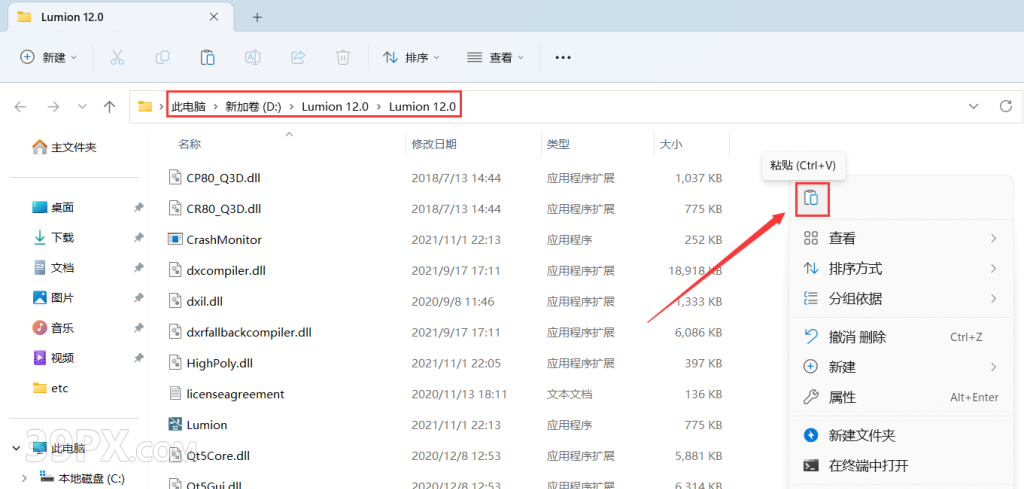Choose 撤消 删除 in context menu
The width and height of the screenshot is (1024, 489).
point(901,337)
